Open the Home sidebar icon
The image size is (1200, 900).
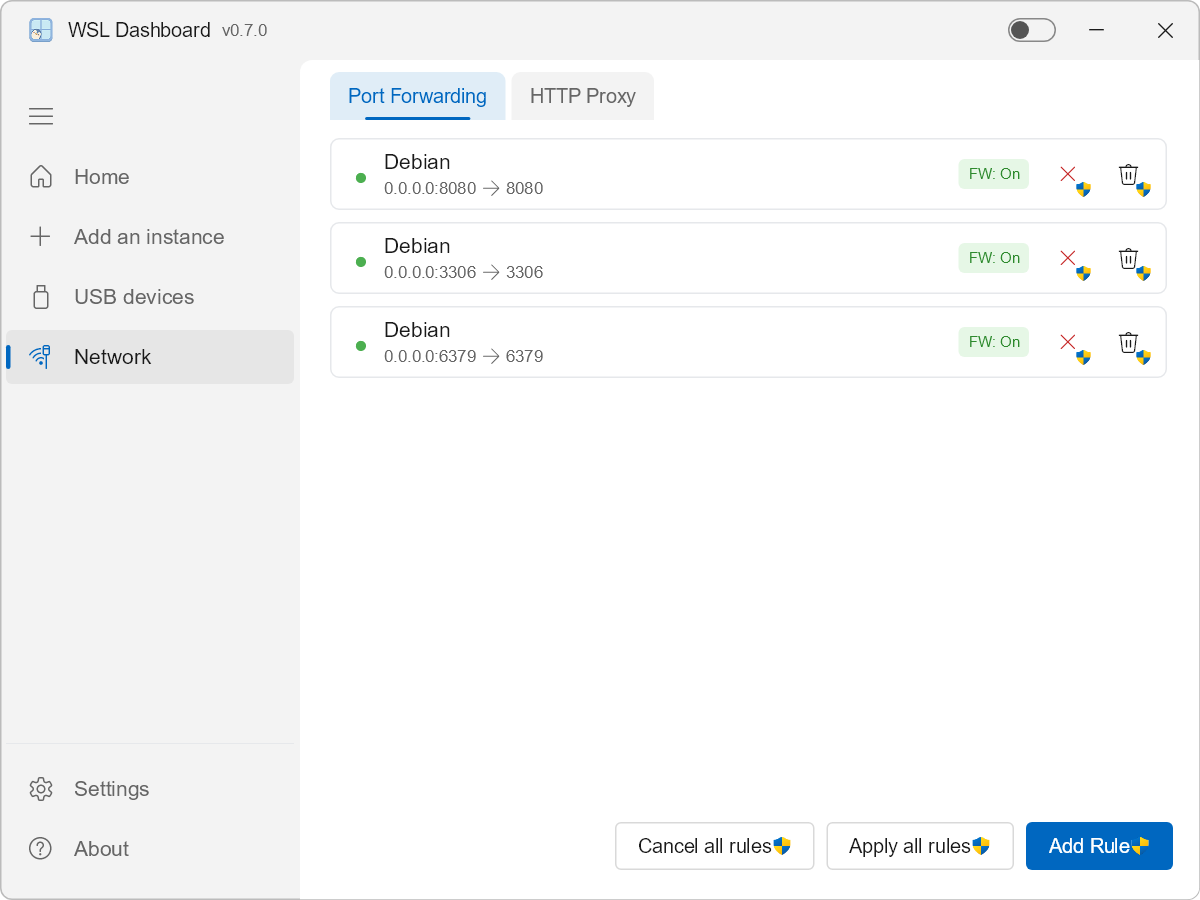coord(41,176)
